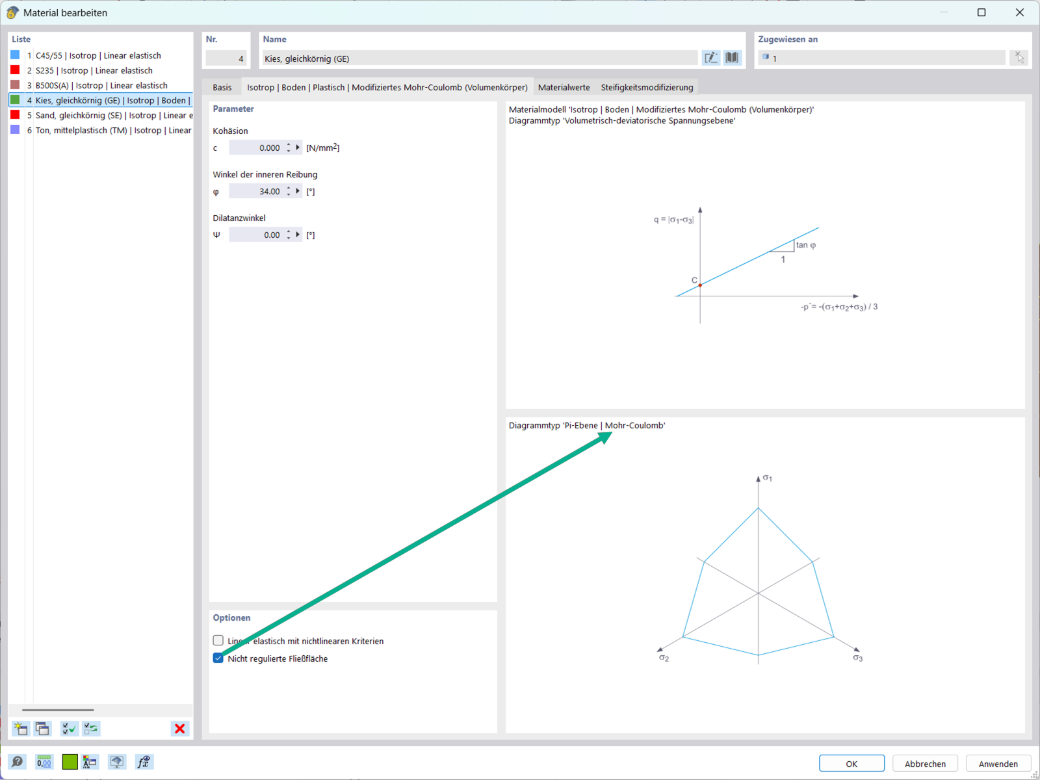Click blue color swatch of C45/55
Viewport: 1040px width, 780px height.
click(x=15, y=55)
